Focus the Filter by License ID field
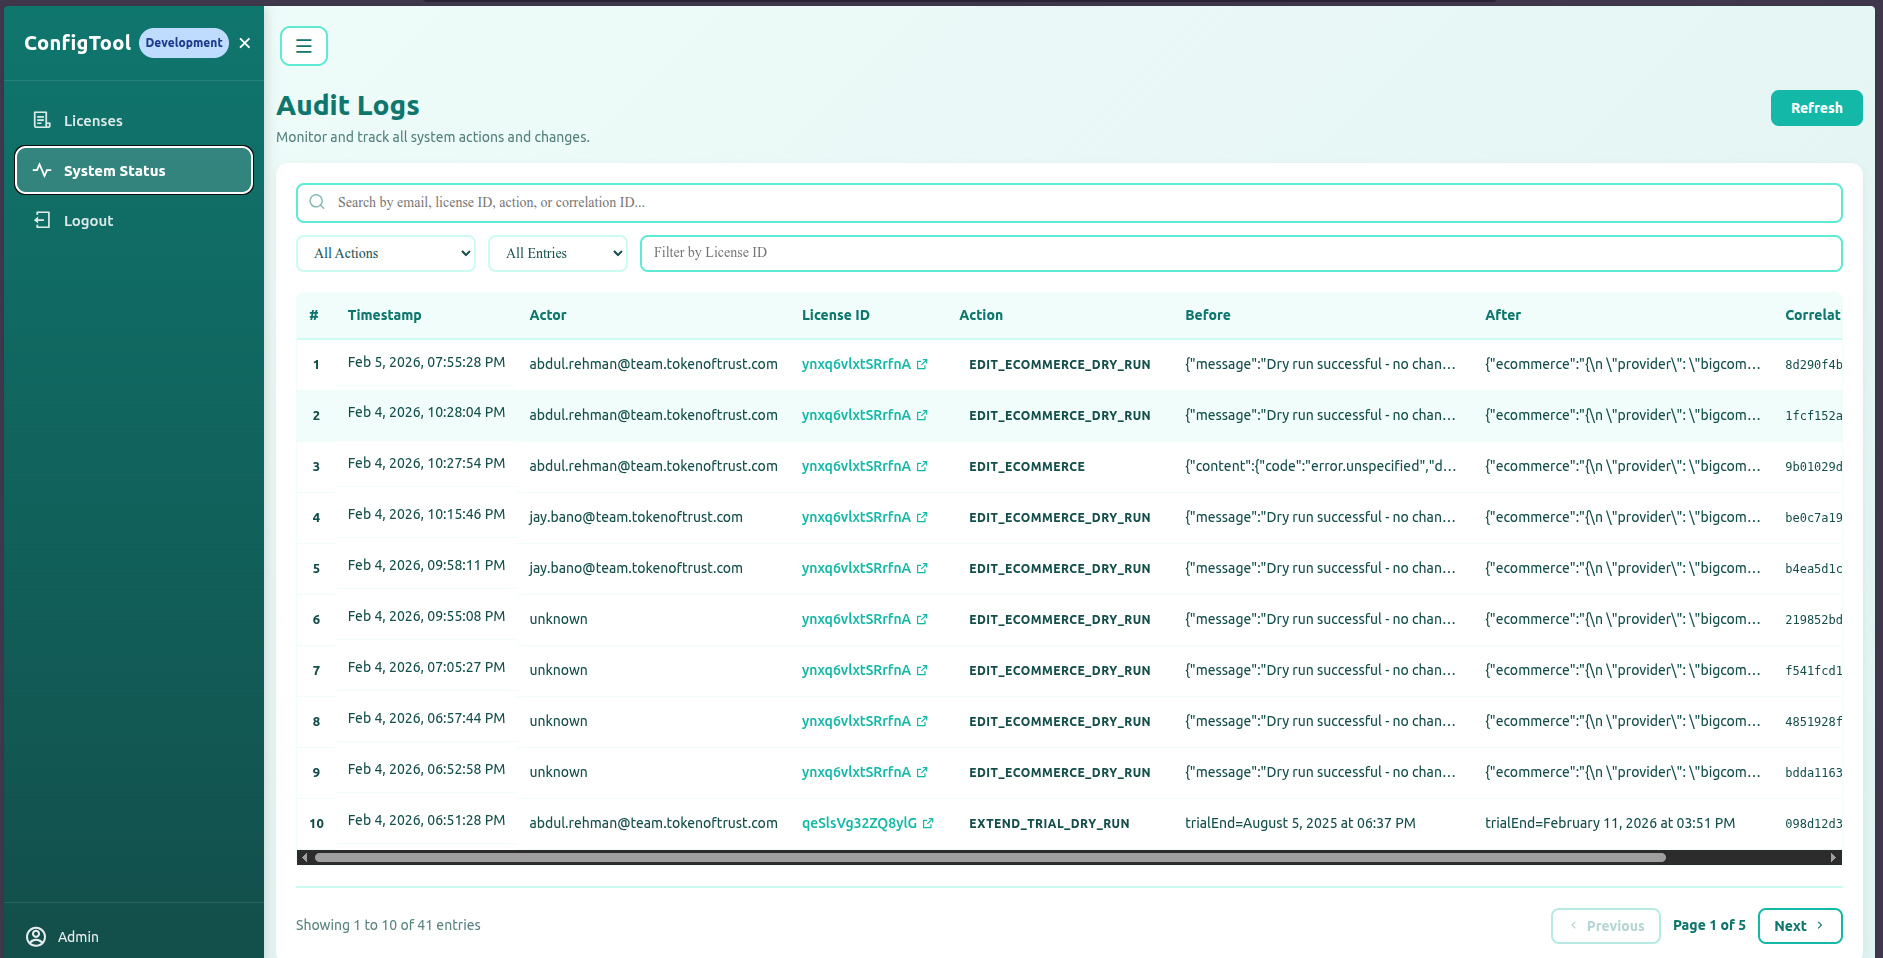This screenshot has height=958, width=1883. [1240, 253]
